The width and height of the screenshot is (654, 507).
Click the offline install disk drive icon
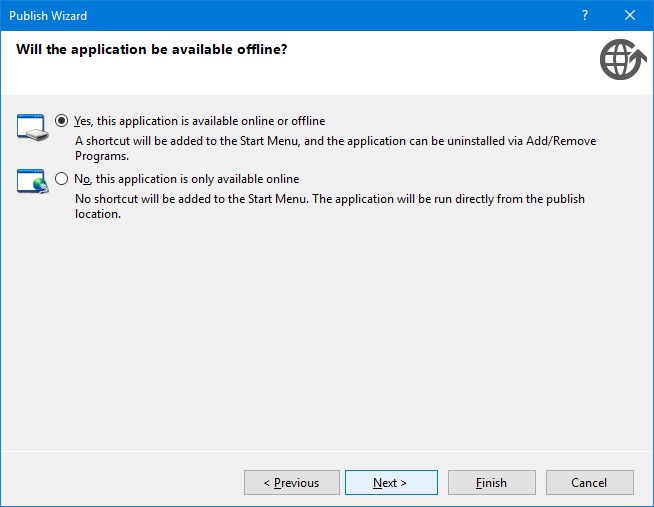tap(33, 127)
